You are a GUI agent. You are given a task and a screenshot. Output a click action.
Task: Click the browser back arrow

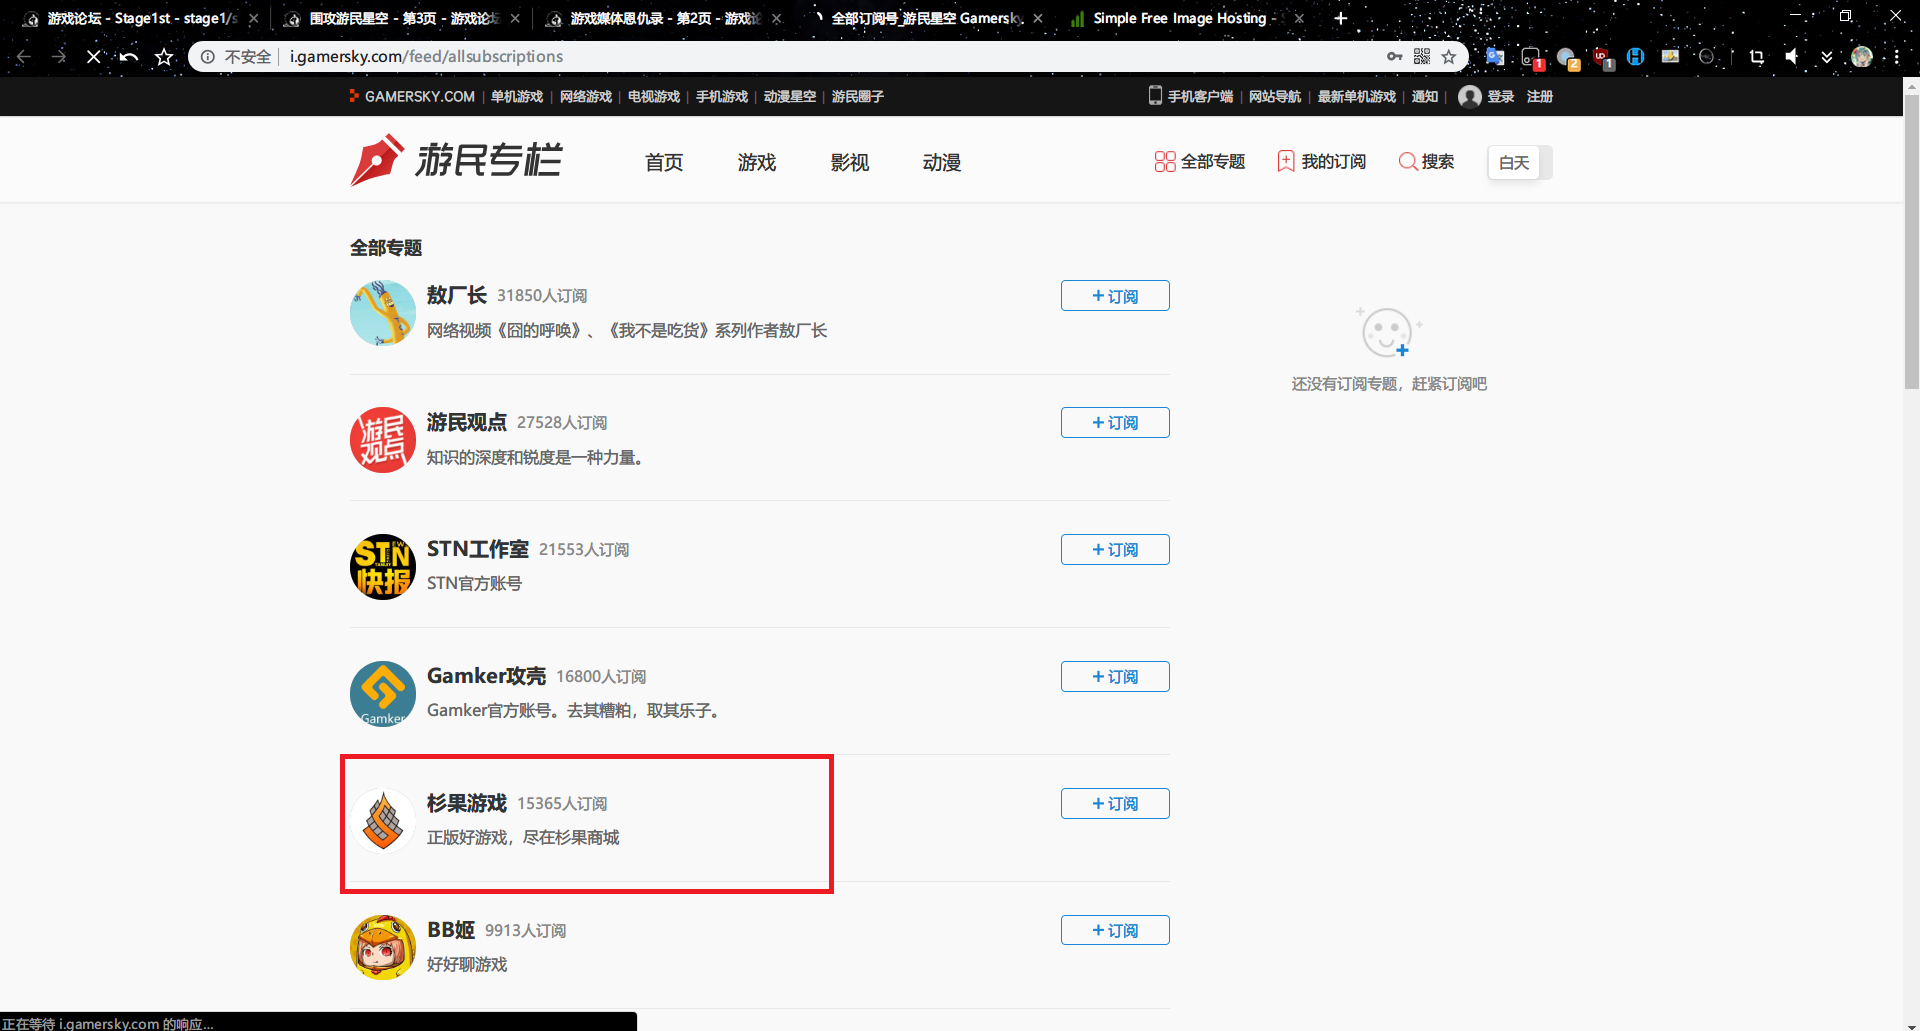pos(23,57)
